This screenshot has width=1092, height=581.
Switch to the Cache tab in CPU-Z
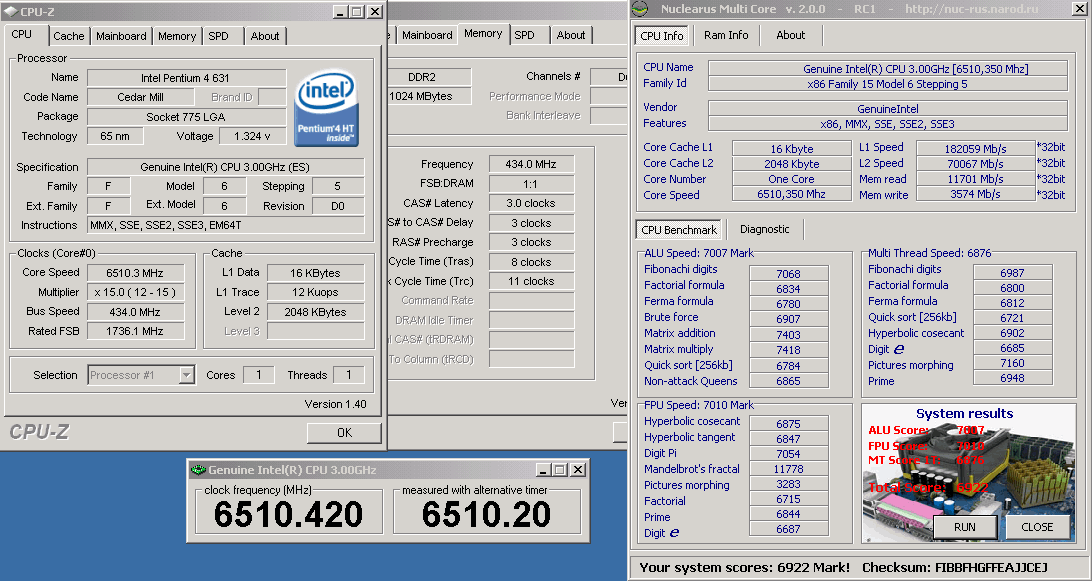click(x=68, y=36)
